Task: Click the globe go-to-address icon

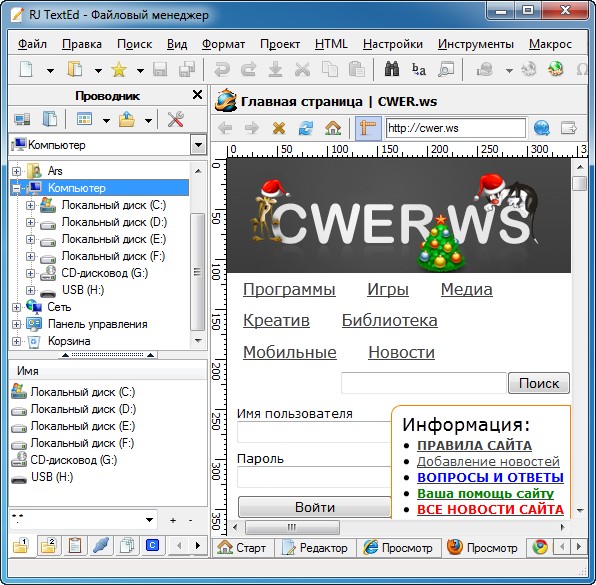Action: click(541, 128)
